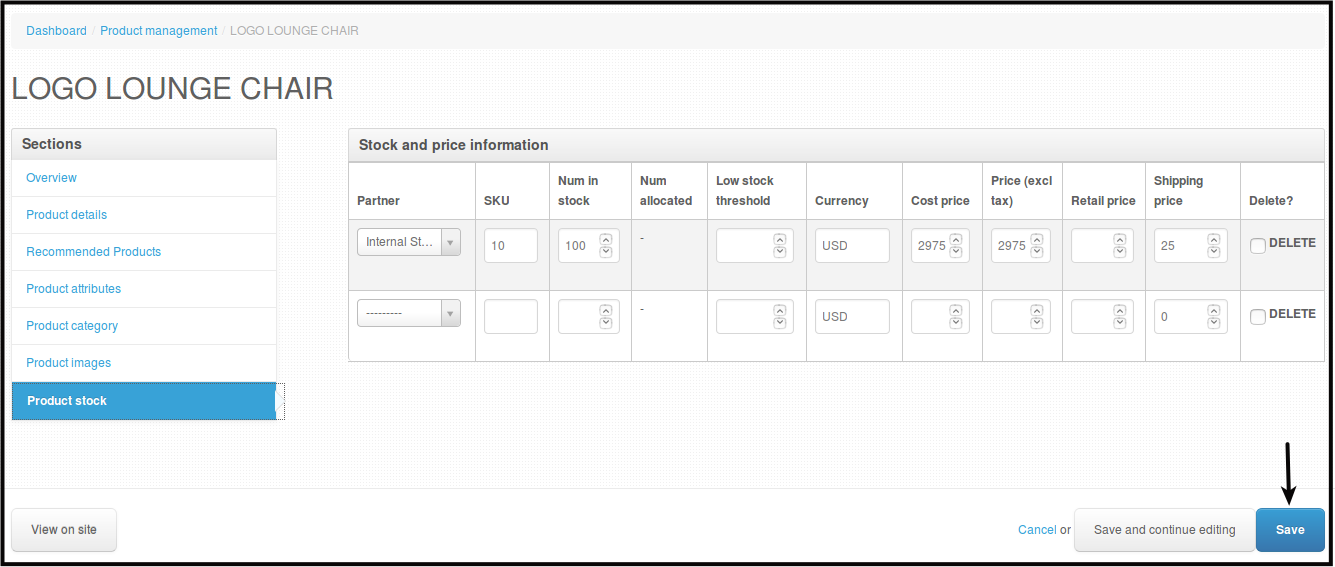Click Save and continue editing button
The image size is (1335, 567).
(x=1164, y=530)
